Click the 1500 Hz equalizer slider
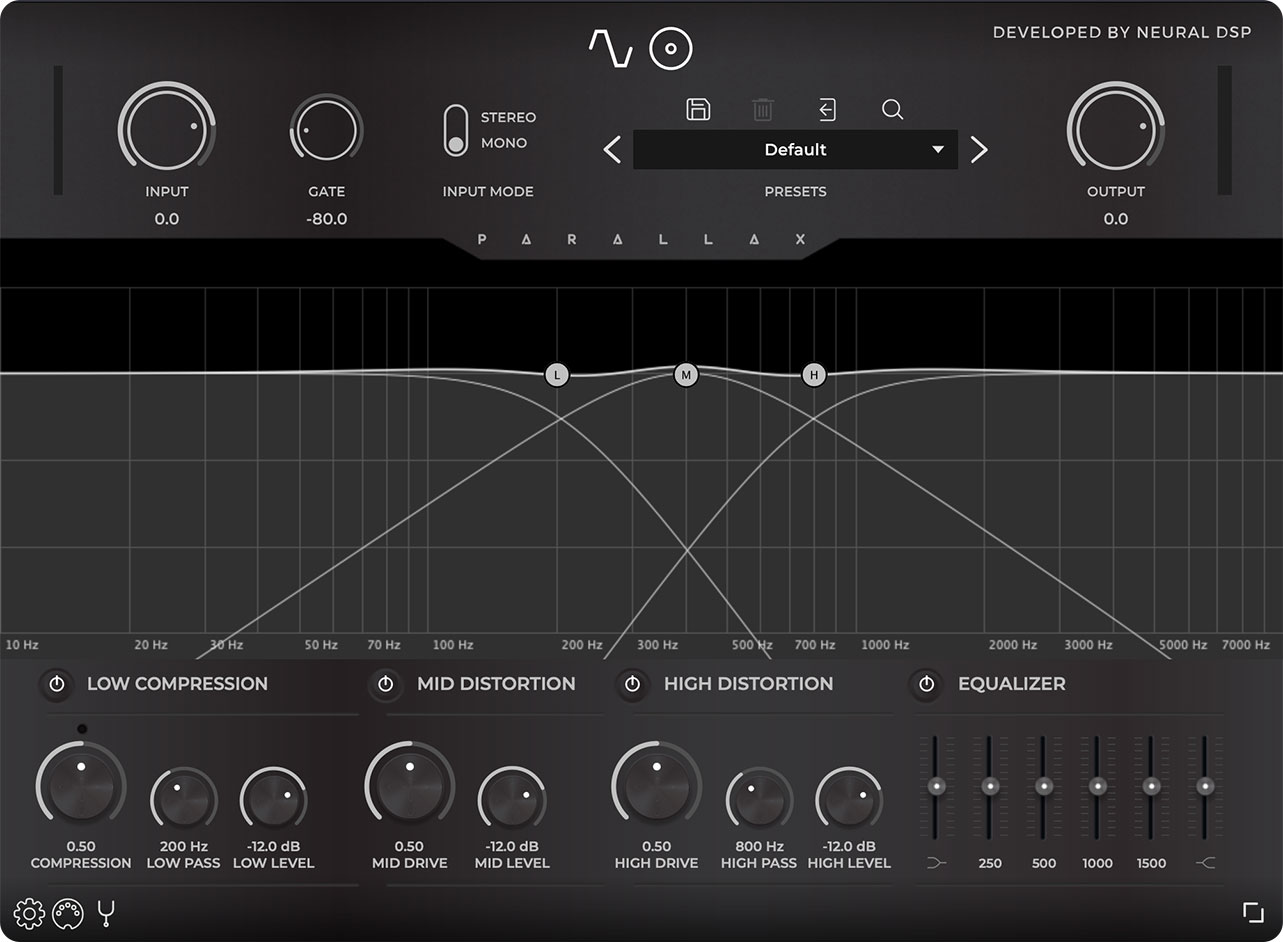 pyautogui.click(x=1151, y=786)
